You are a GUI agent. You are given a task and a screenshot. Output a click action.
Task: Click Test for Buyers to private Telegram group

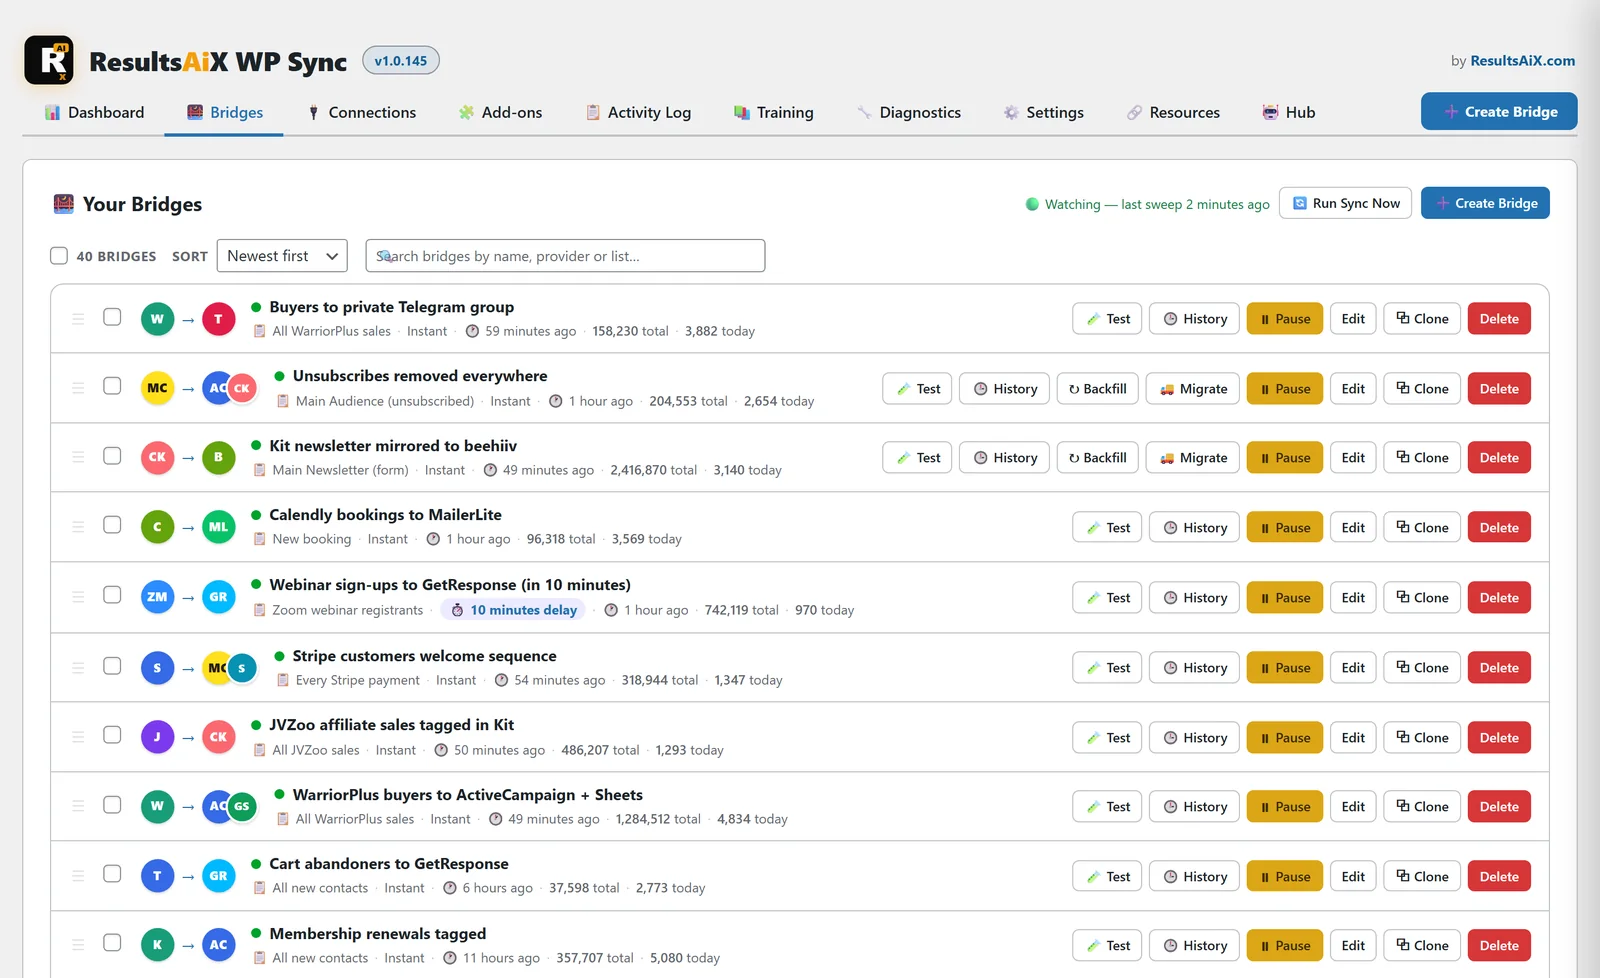tap(1107, 319)
